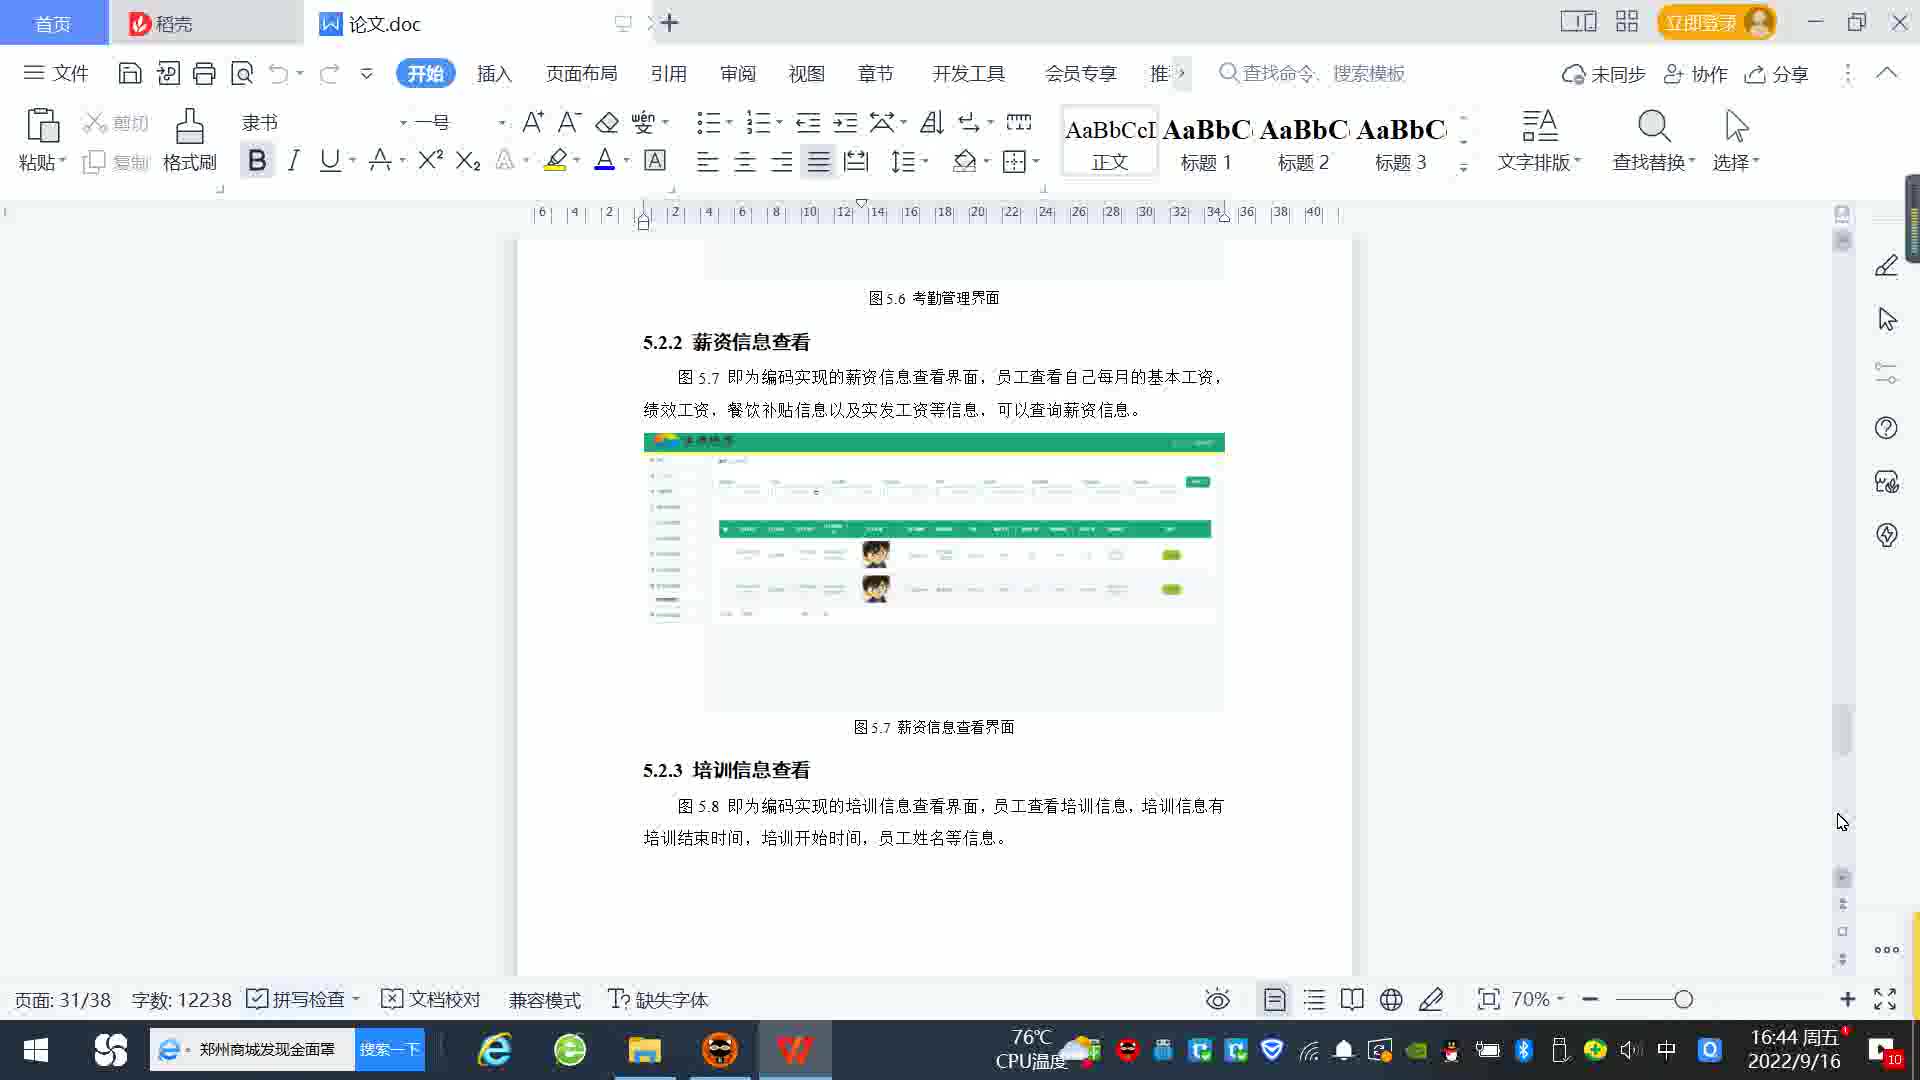Open Text Layout tool
This screenshot has height=1080, width=1920.
[x=1539, y=140]
